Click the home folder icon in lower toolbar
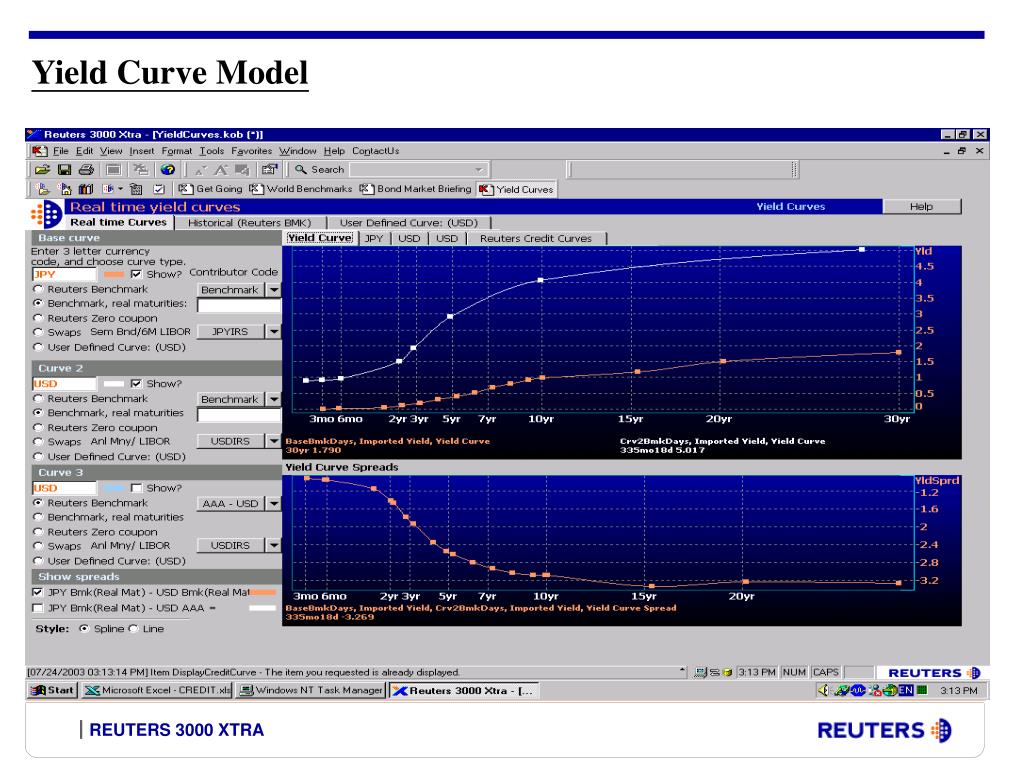 (x=65, y=189)
